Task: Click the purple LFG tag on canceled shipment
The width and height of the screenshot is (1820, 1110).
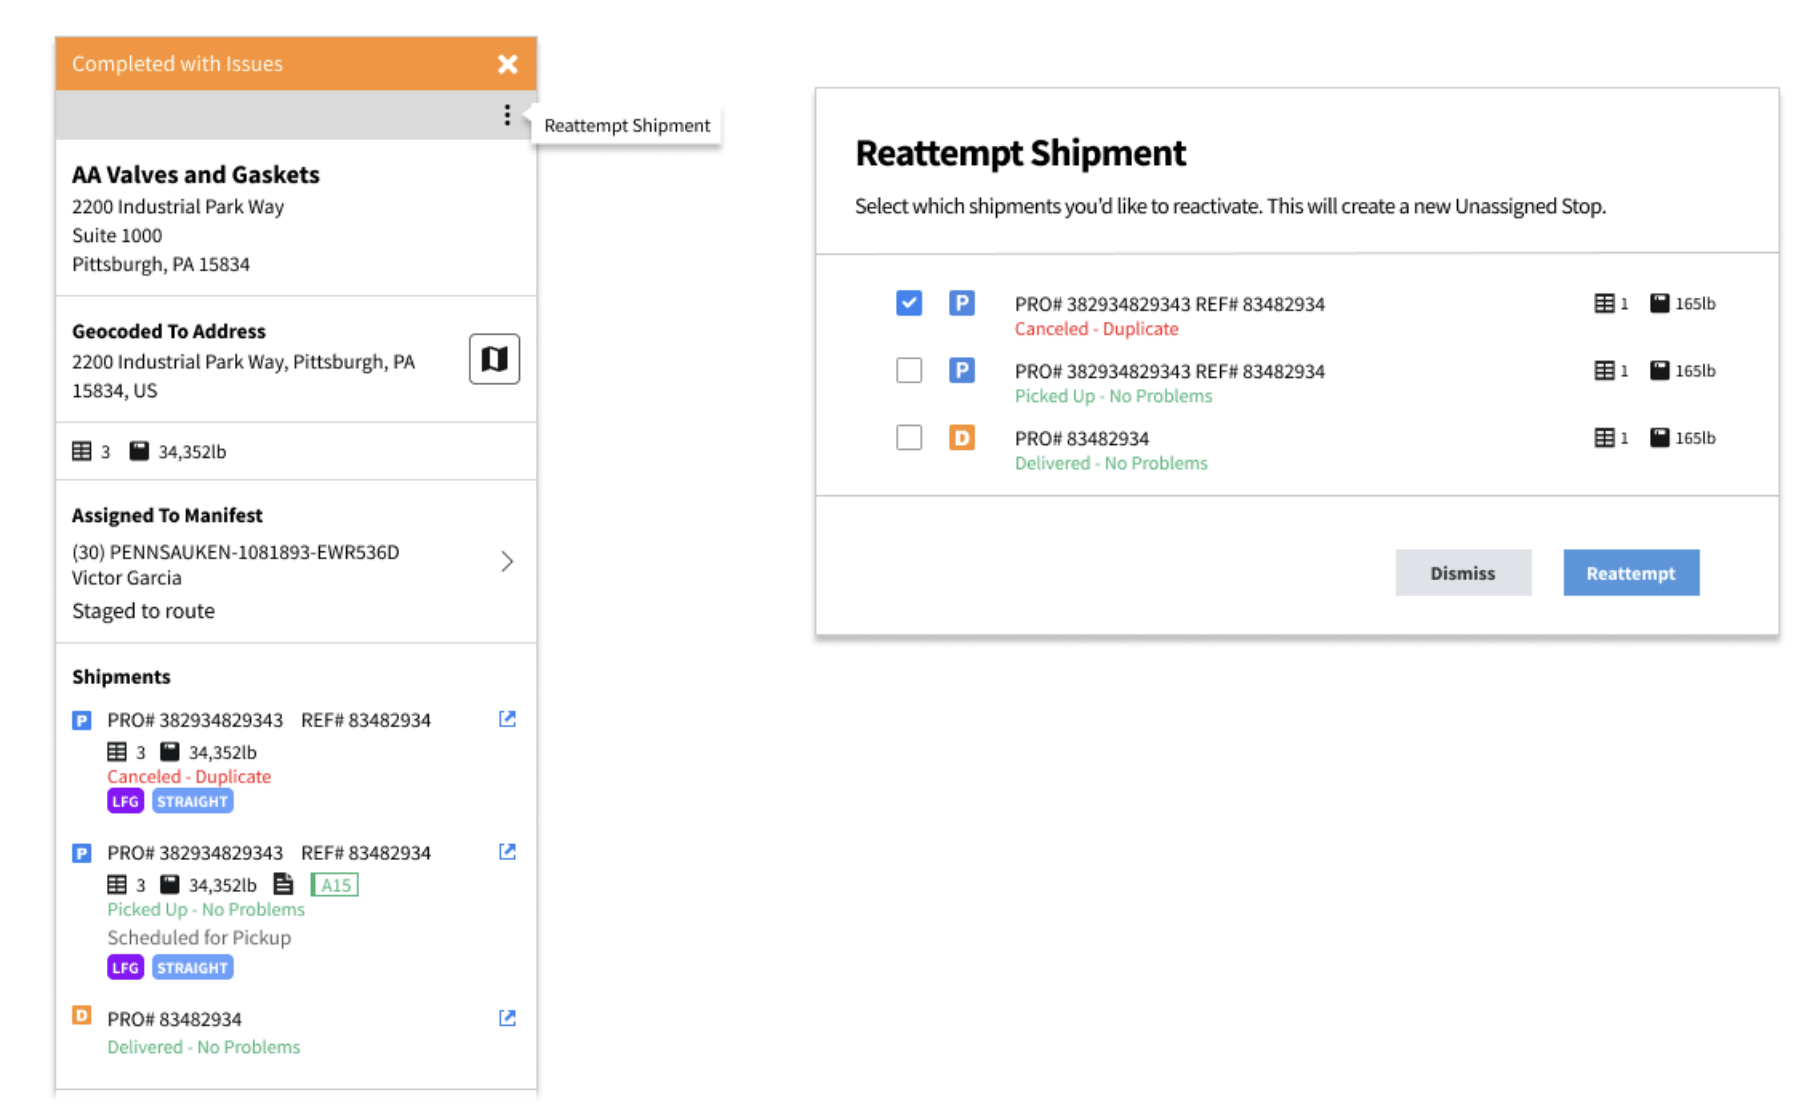Action: point(125,802)
